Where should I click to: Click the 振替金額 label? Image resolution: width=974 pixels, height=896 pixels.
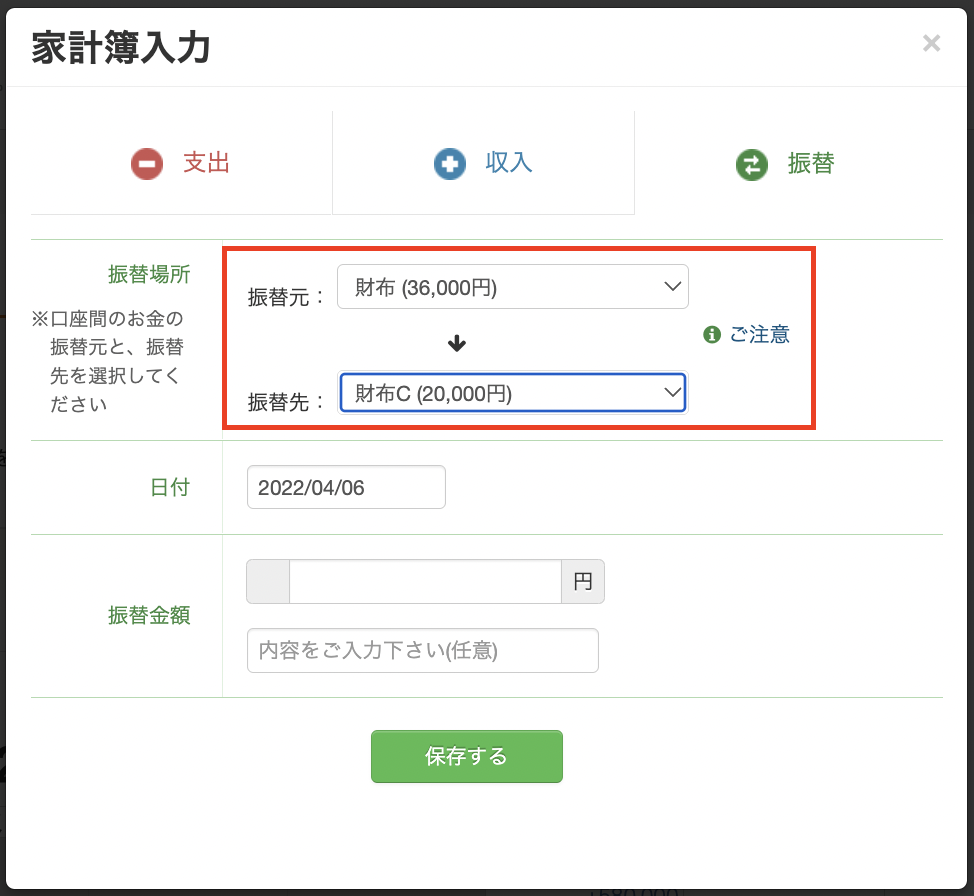tap(149, 615)
